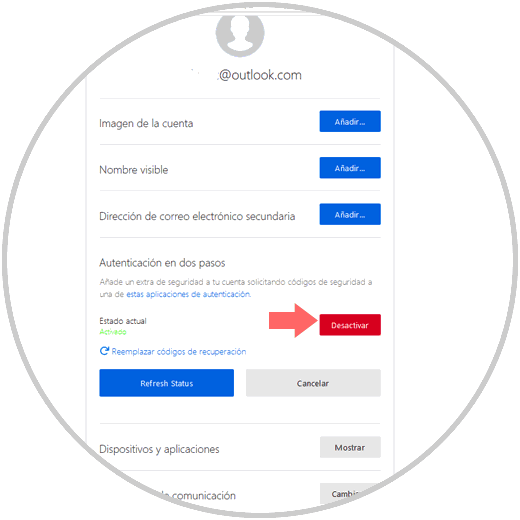The height and width of the screenshot is (520, 520).
Task: Click the refresh icon beside Reemplazar códigos
Action: point(104,351)
